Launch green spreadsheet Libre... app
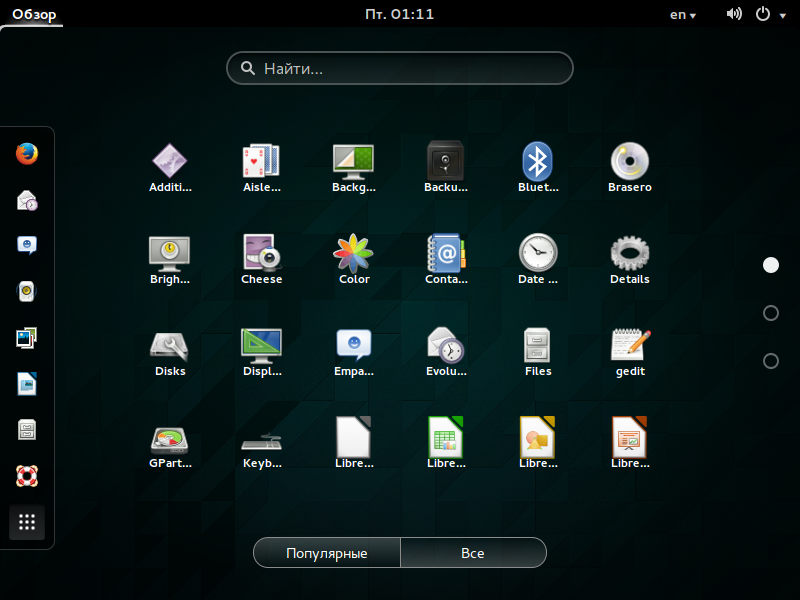This screenshot has width=800, height=600. [445, 443]
